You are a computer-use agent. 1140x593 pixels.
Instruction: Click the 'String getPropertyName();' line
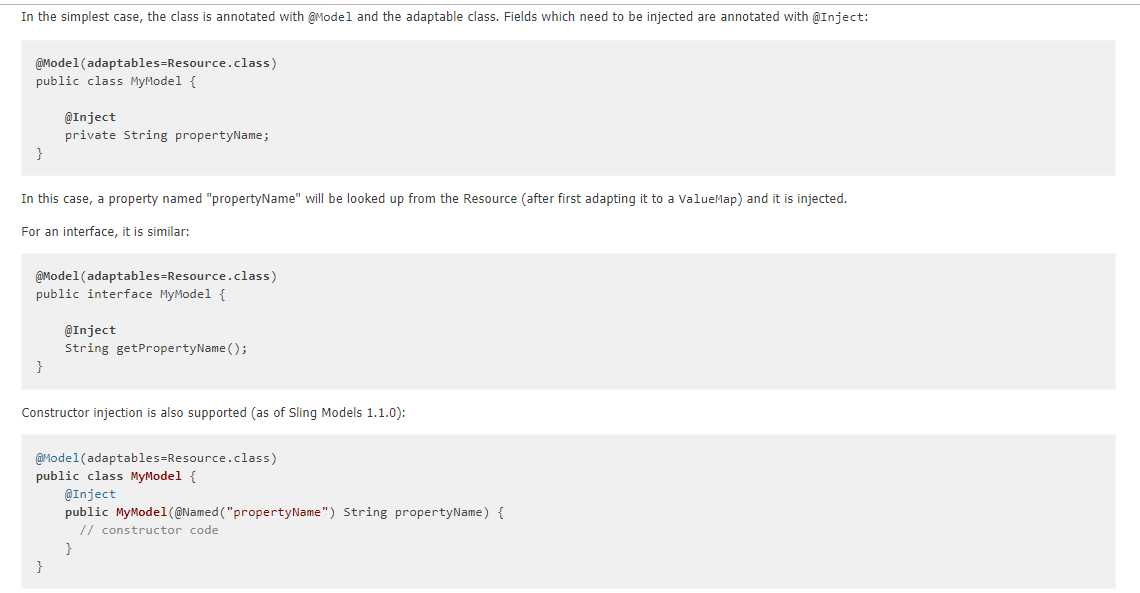[x=156, y=348]
